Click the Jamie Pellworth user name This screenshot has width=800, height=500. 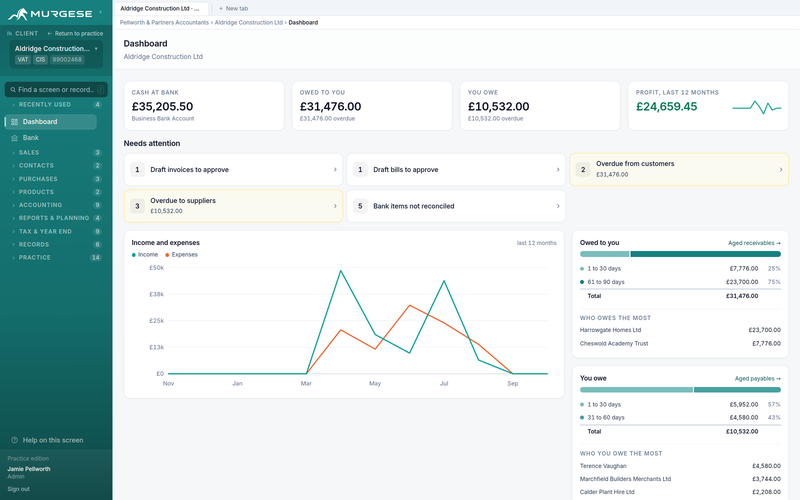click(x=29, y=469)
